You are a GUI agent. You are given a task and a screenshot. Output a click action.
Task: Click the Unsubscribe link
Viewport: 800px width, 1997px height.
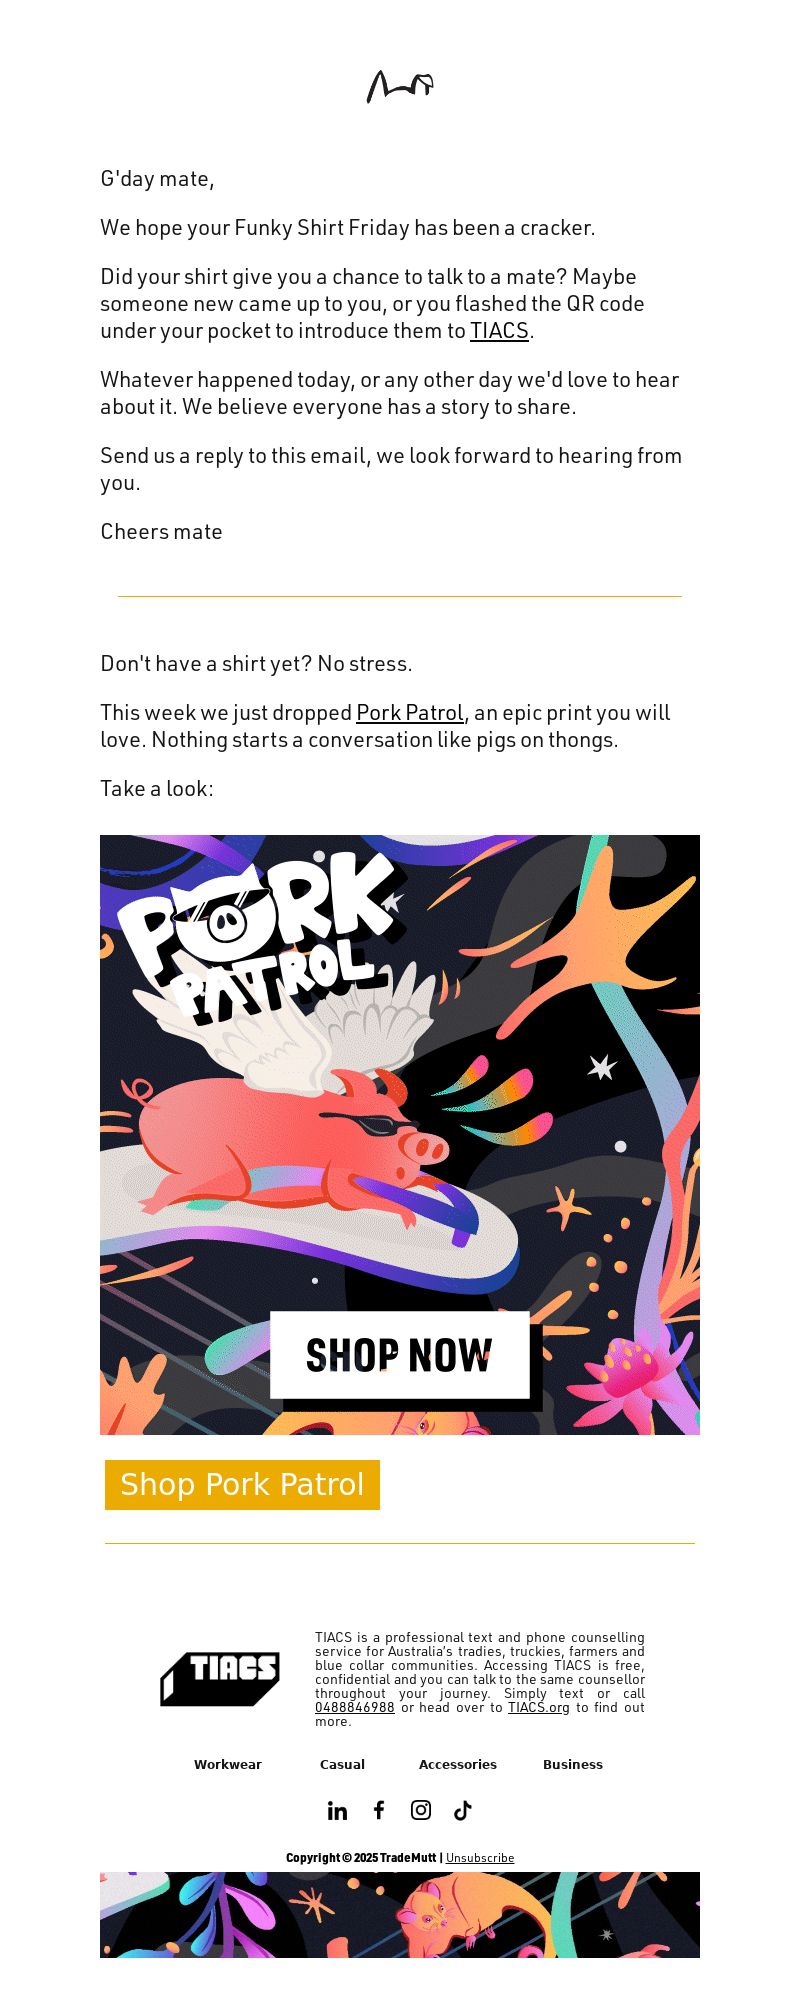(x=480, y=1858)
